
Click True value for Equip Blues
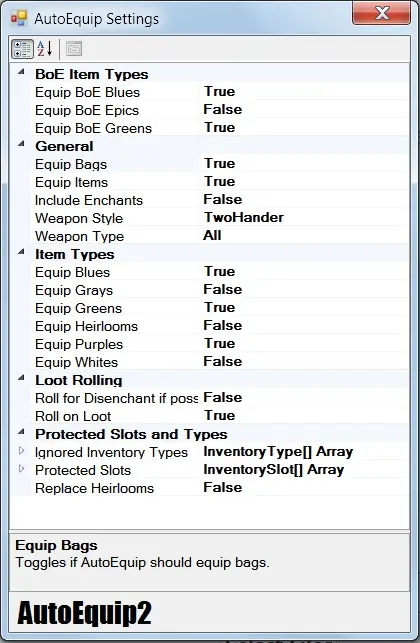click(219, 271)
